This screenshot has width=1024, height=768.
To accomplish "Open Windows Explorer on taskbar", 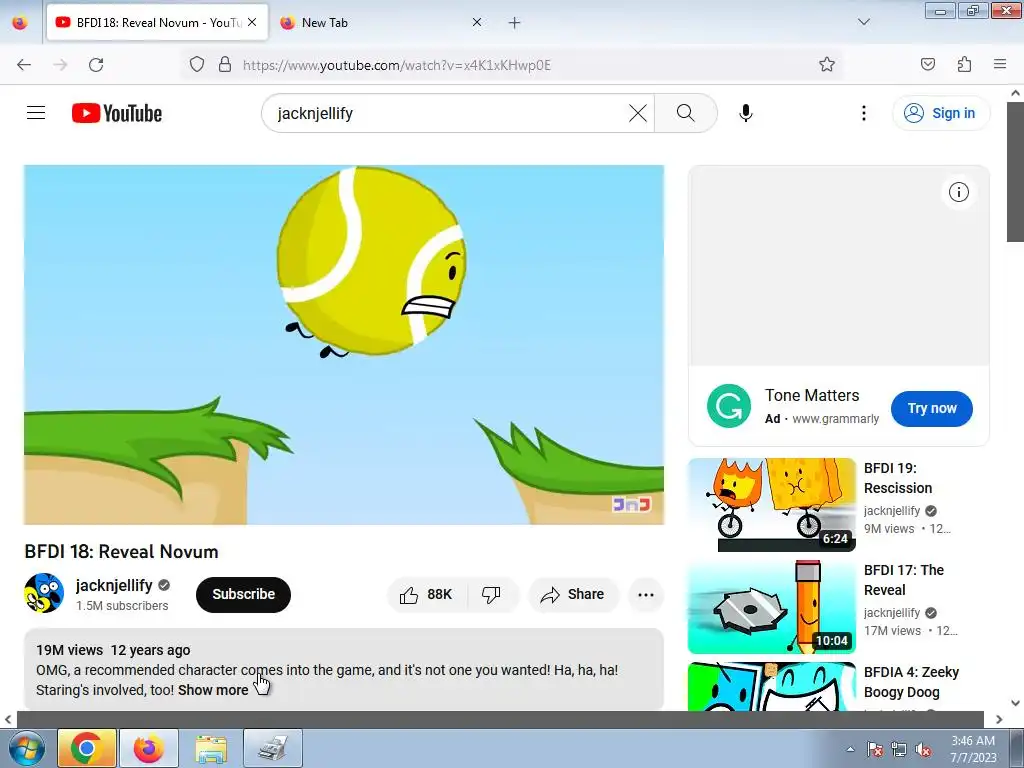I will pos(211,748).
